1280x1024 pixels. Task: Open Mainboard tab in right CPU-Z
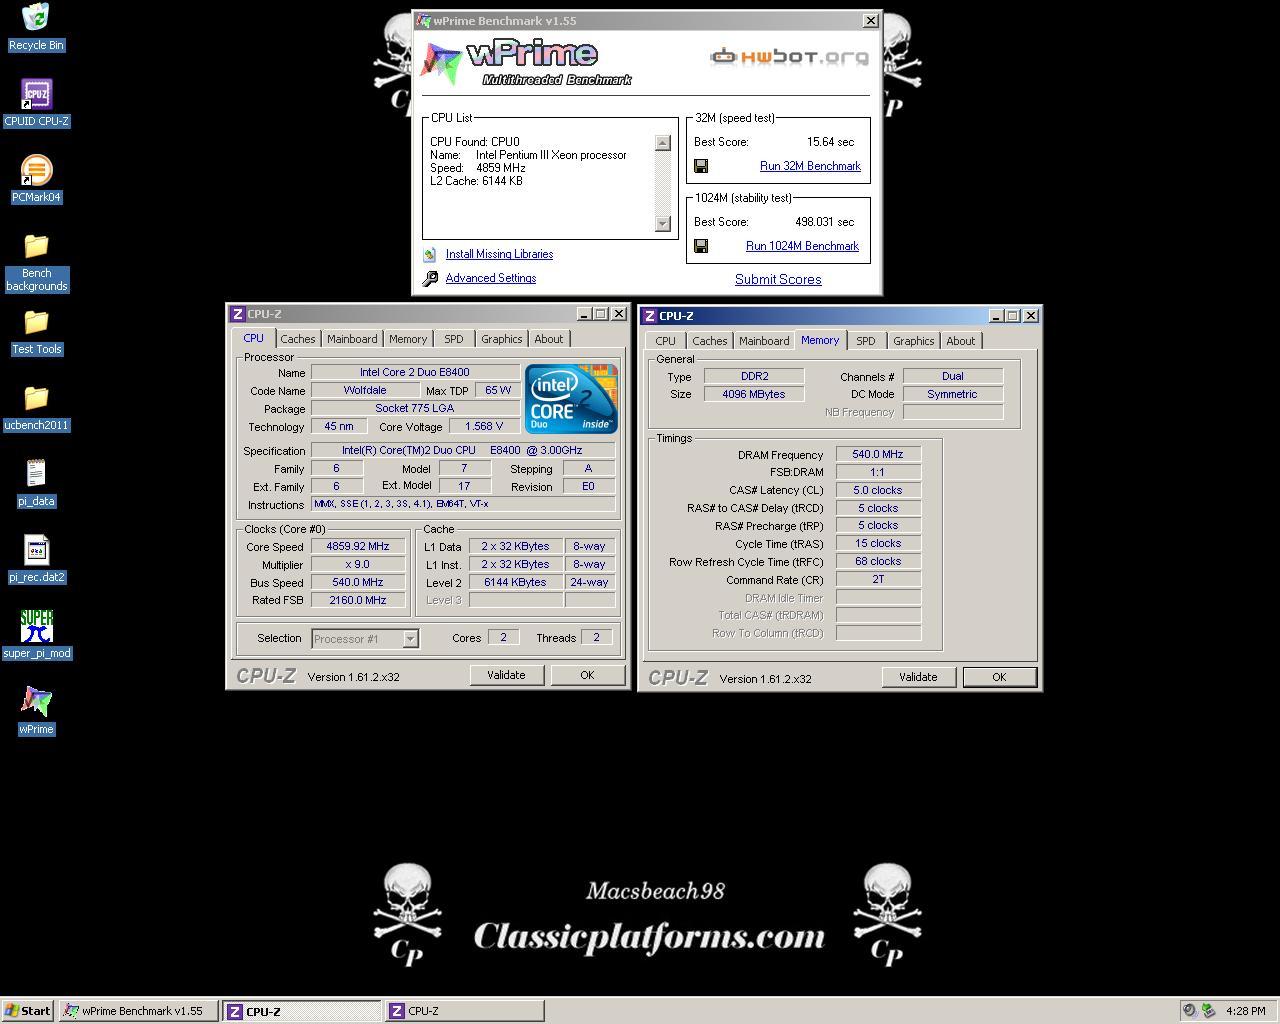click(764, 341)
